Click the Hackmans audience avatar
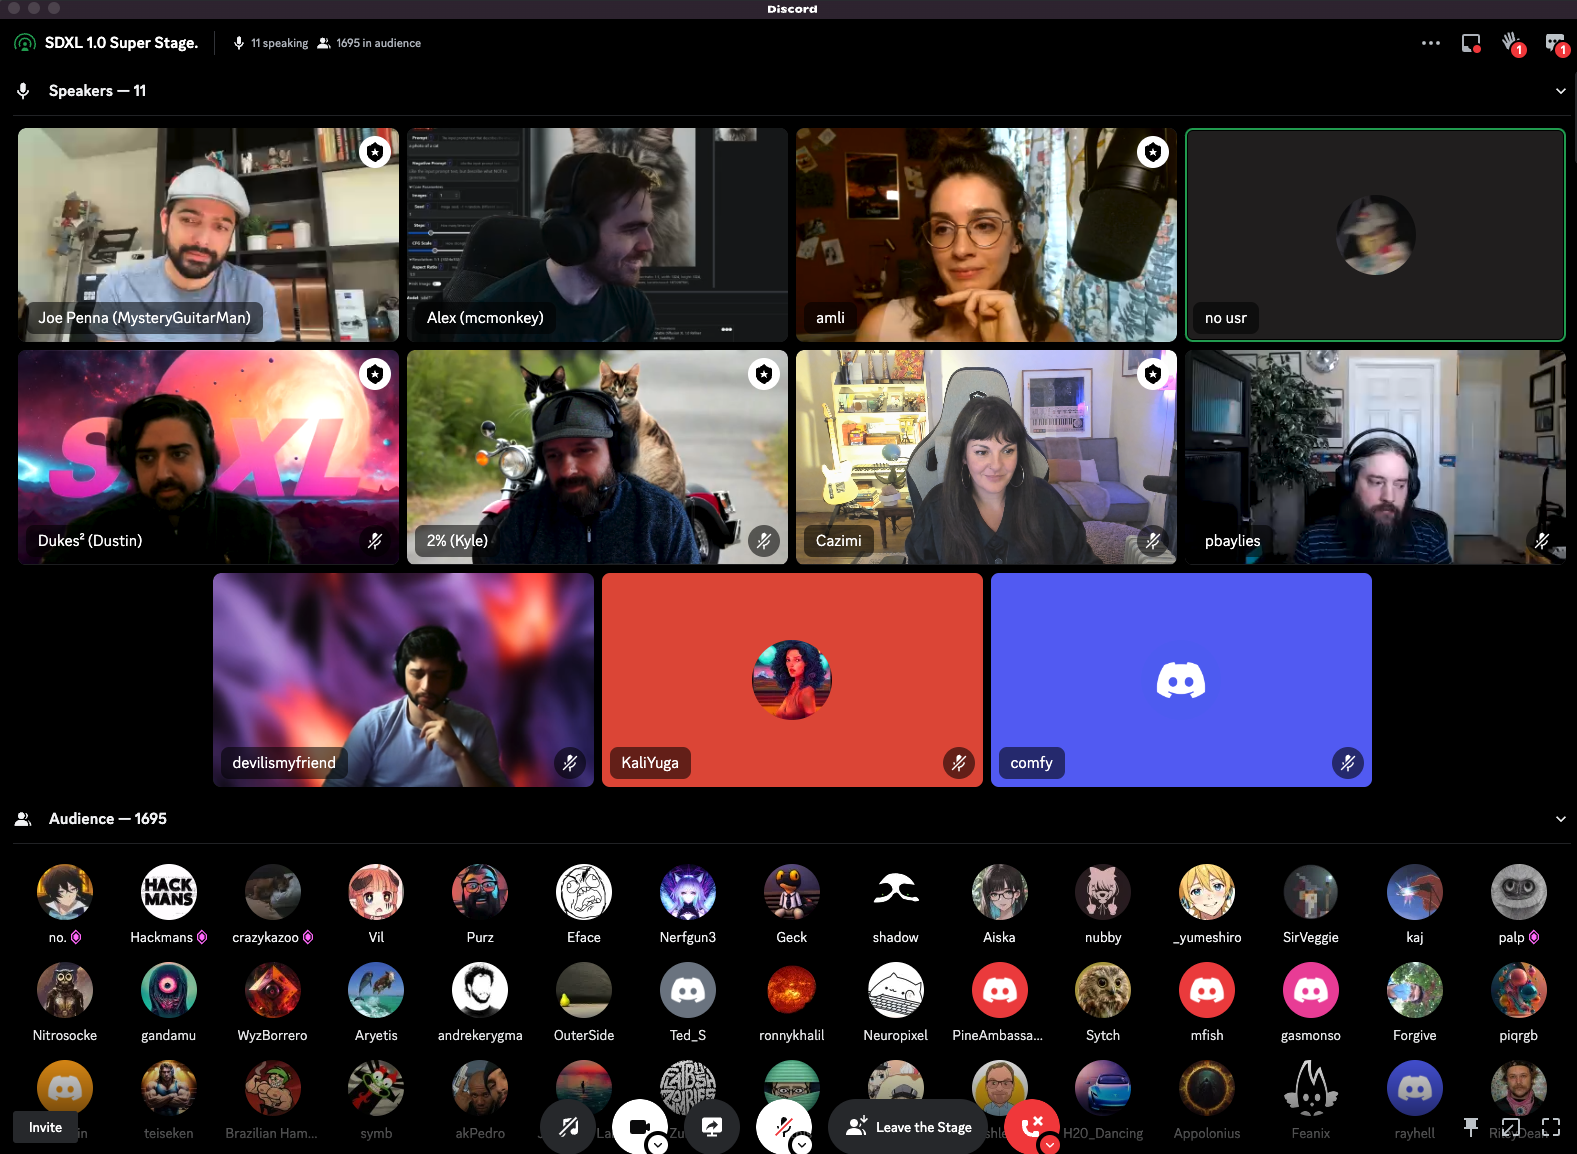Image resolution: width=1577 pixels, height=1154 pixels. [169, 892]
